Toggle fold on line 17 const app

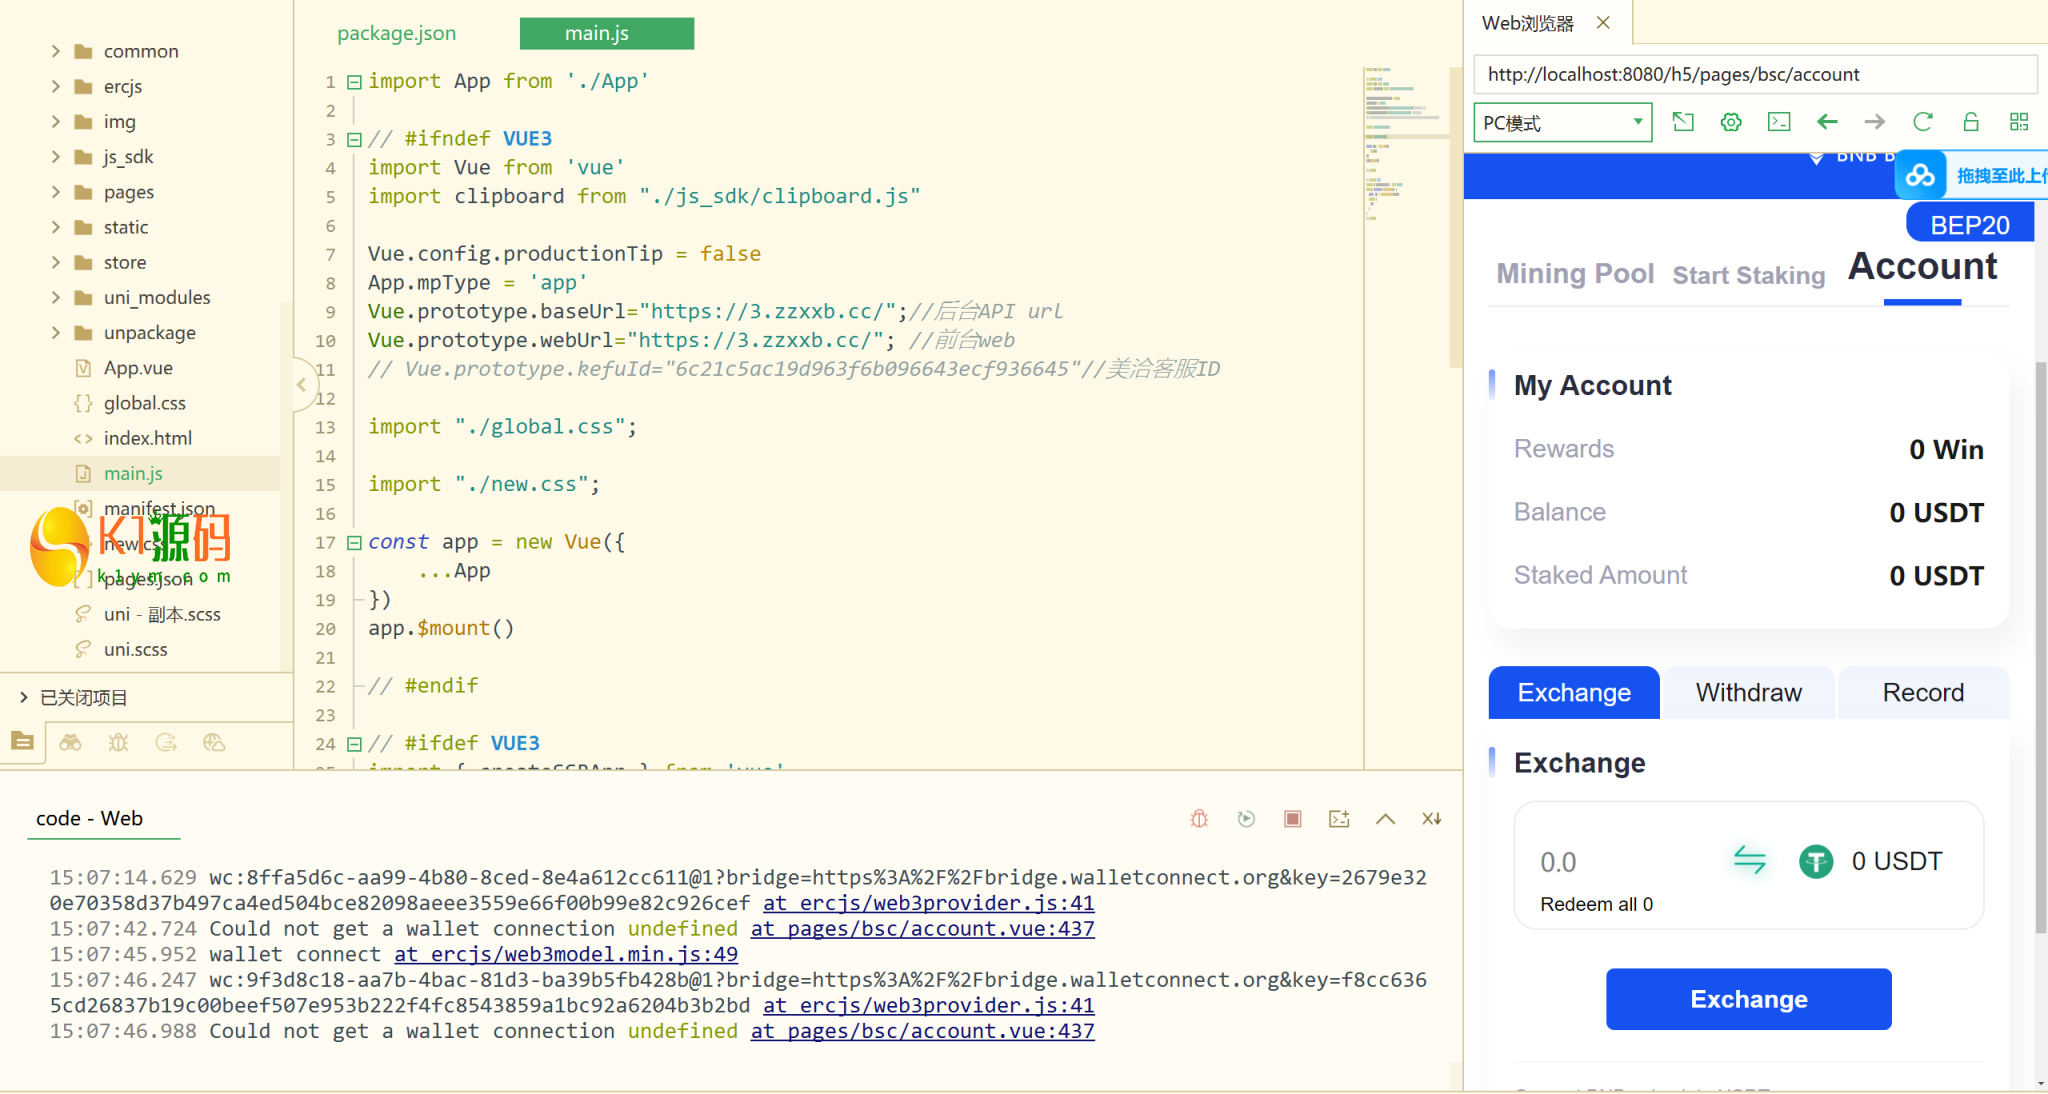click(354, 543)
